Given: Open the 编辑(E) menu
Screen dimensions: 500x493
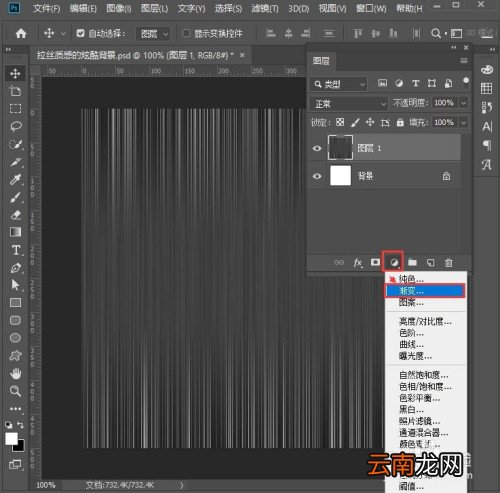Looking at the screenshot, I should coord(83,8).
